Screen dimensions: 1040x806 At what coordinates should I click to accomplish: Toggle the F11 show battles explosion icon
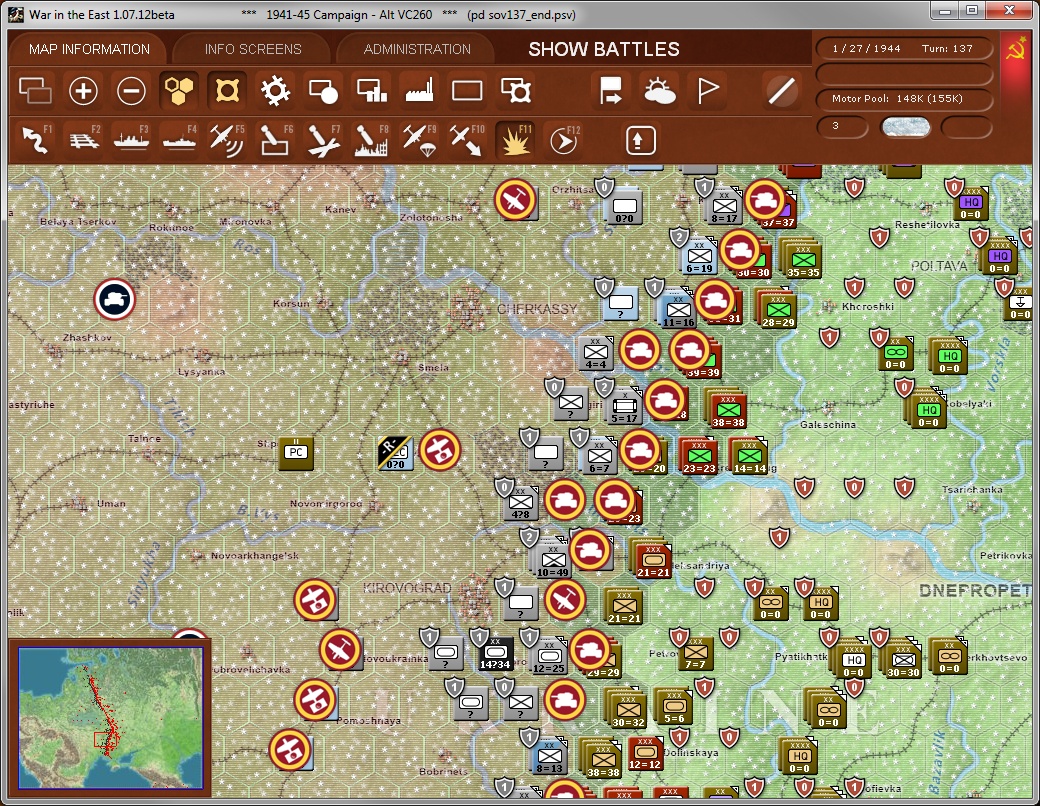(x=515, y=140)
